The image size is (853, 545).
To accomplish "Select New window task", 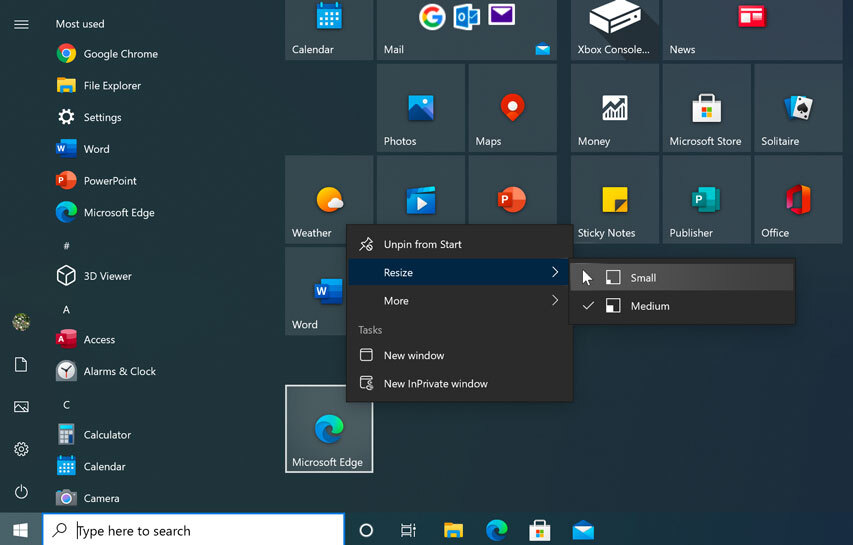I will click(459, 355).
